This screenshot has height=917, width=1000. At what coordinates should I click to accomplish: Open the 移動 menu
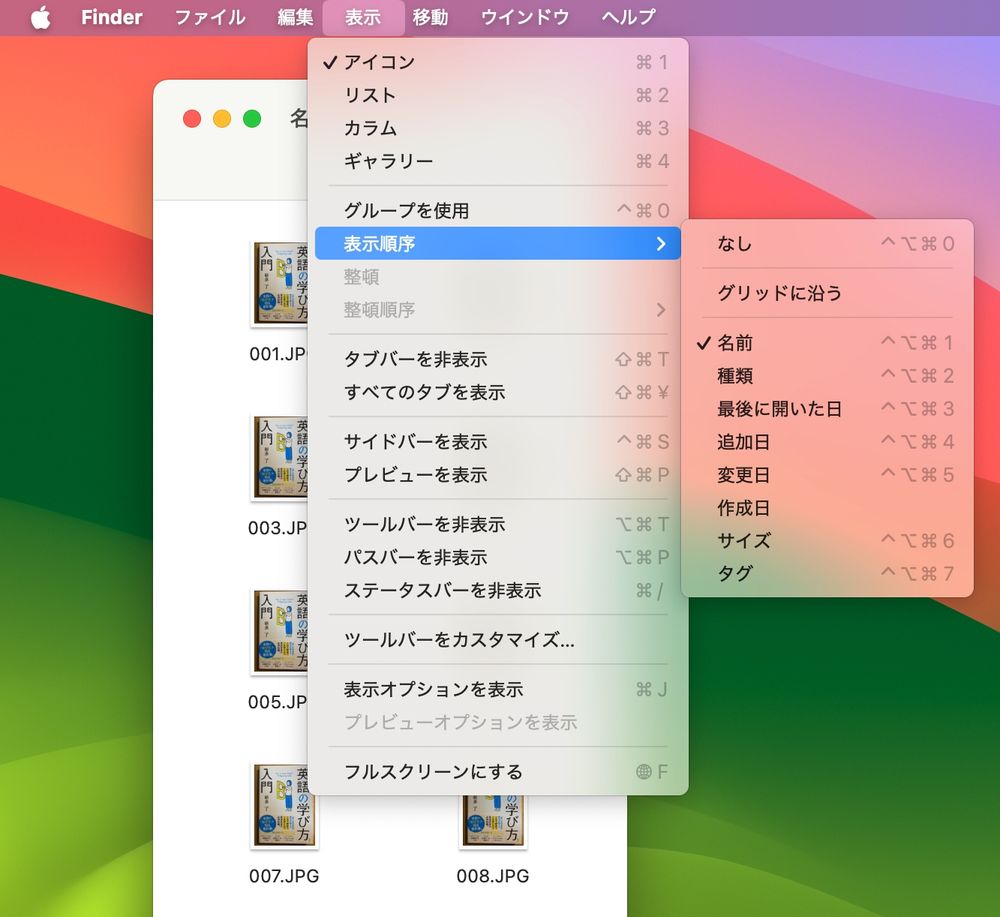tap(430, 17)
